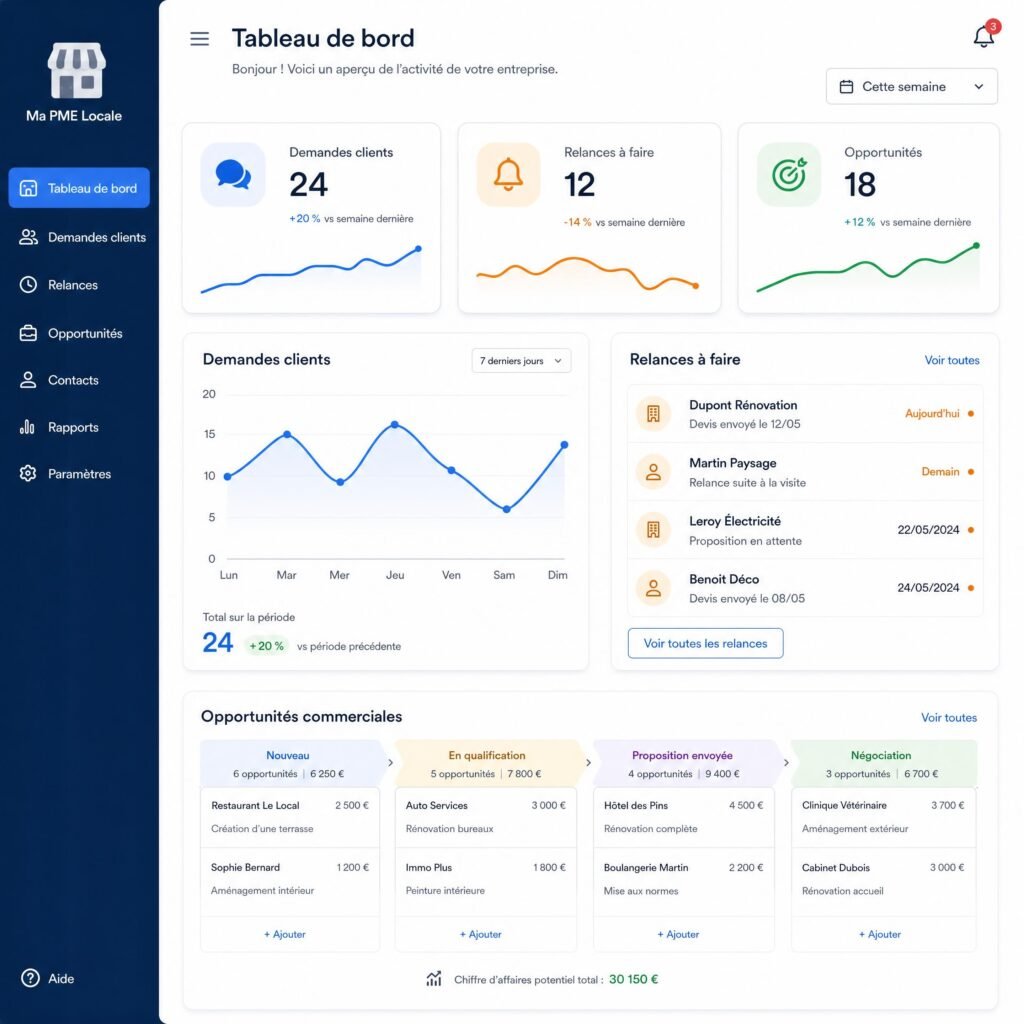Screen dimensions: 1024x1024
Task: Click the orange Relances à faire sparkline
Action: [588, 274]
